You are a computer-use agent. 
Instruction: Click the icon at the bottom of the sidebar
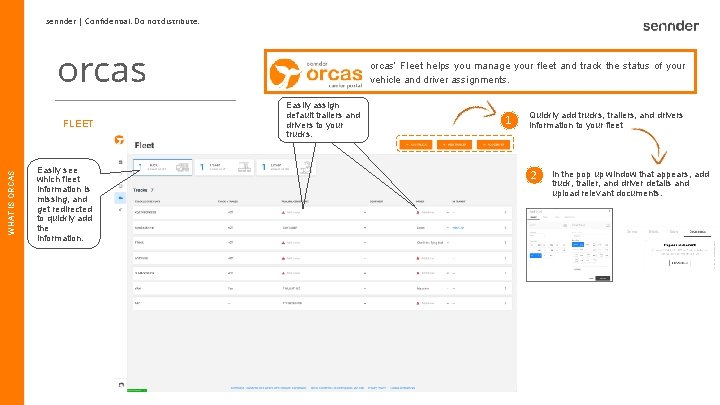121,385
